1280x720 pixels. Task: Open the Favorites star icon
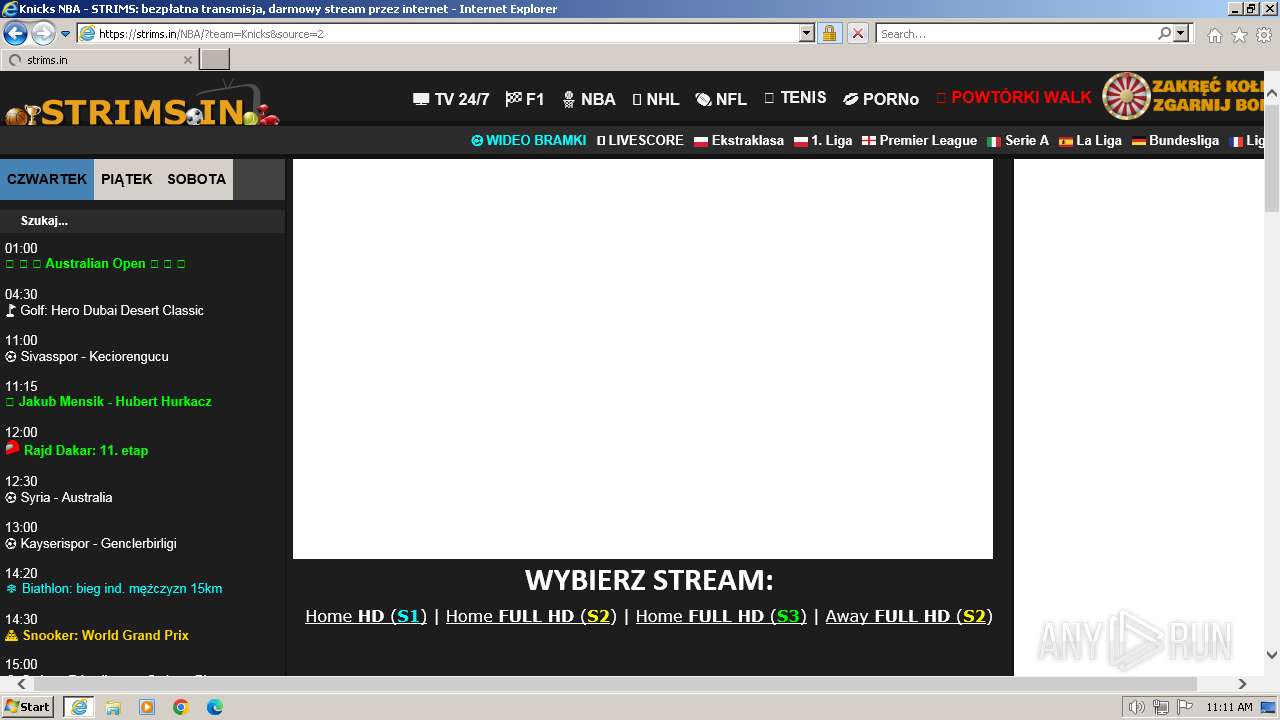tap(1239, 35)
